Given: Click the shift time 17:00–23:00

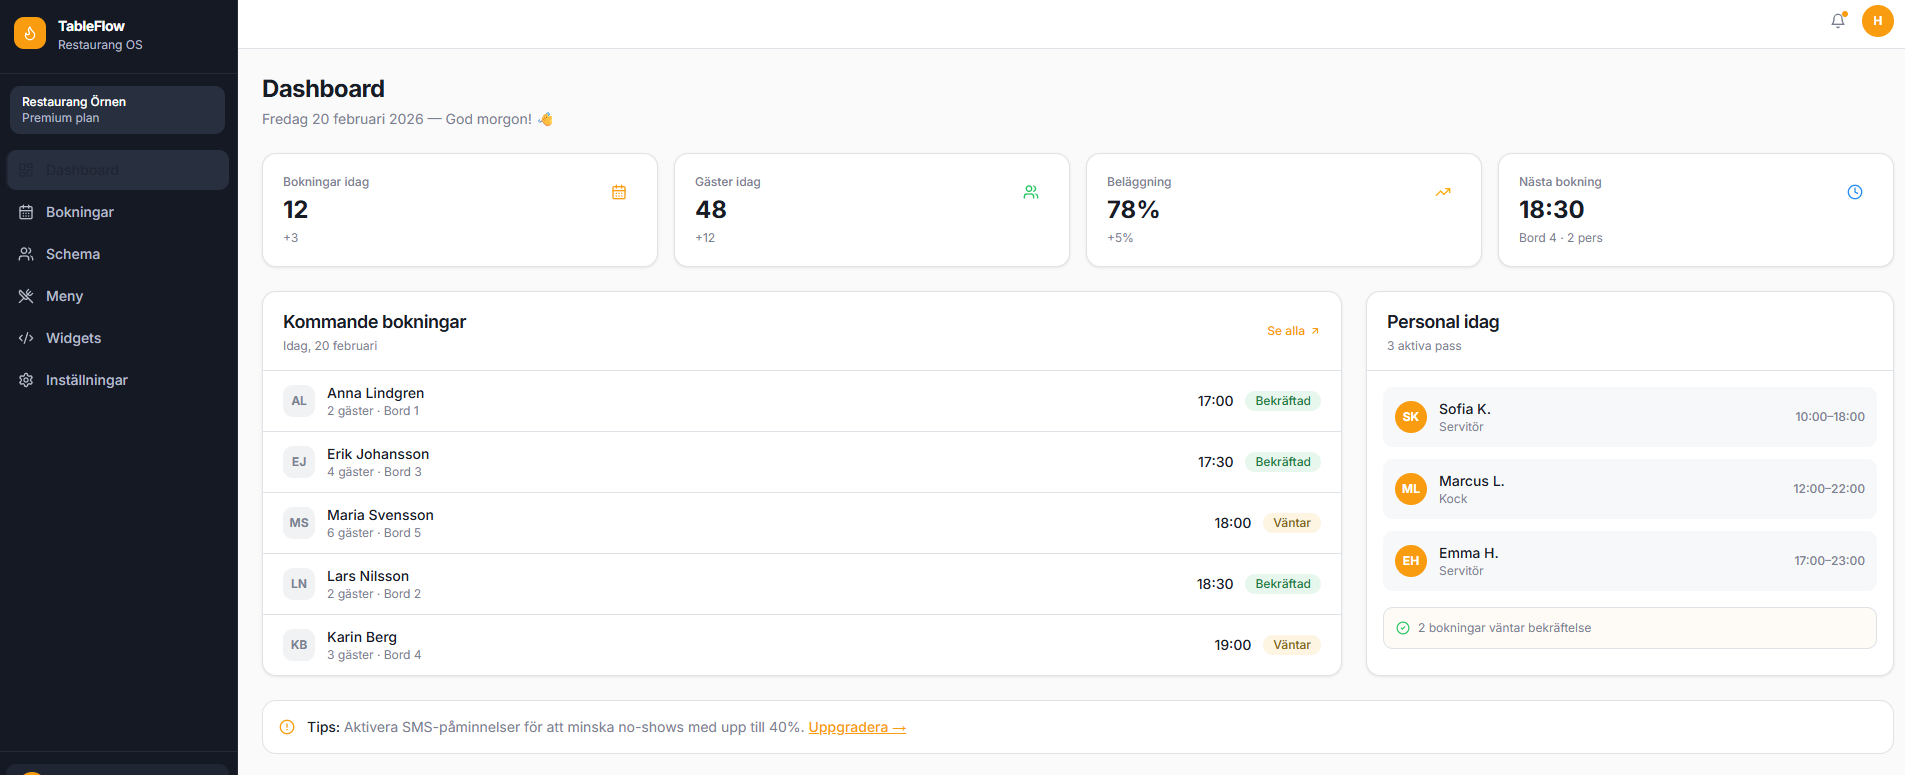Looking at the screenshot, I should [x=1829, y=561].
